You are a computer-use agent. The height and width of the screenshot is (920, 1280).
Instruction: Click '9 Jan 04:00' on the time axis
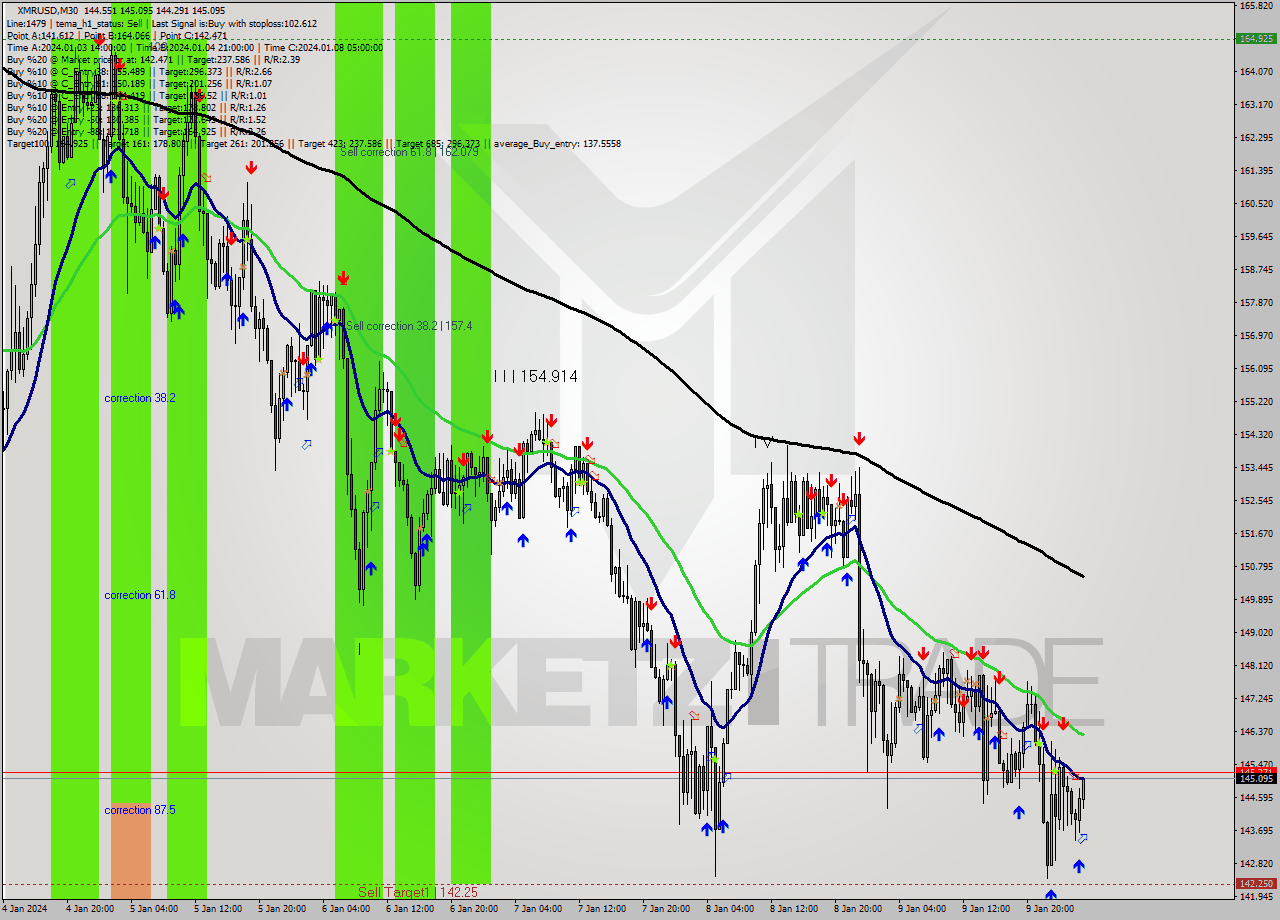point(921,910)
